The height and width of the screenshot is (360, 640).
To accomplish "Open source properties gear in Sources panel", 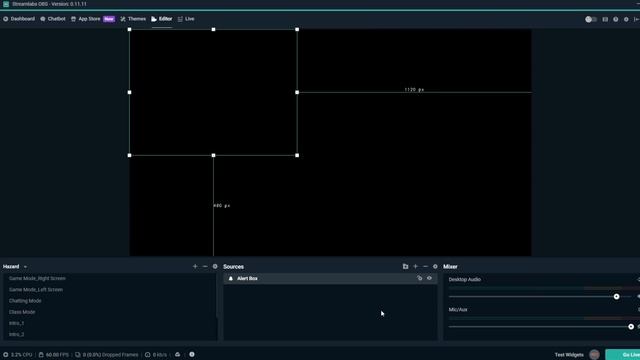I will [x=435, y=267].
